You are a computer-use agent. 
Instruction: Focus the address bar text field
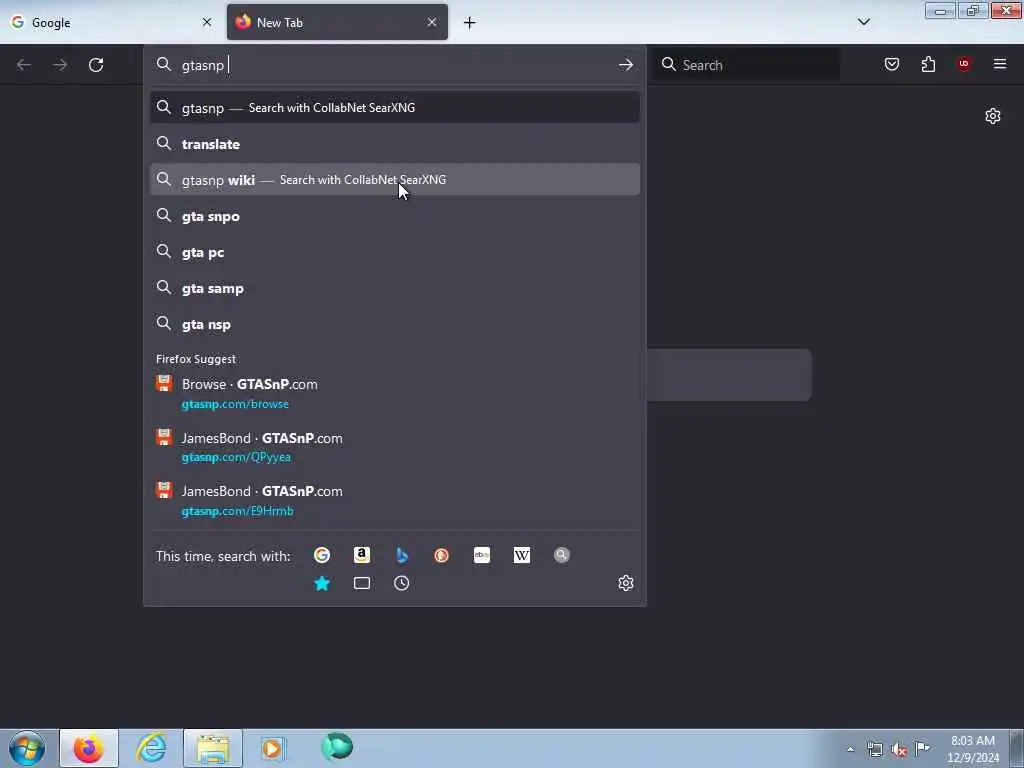(392, 65)
